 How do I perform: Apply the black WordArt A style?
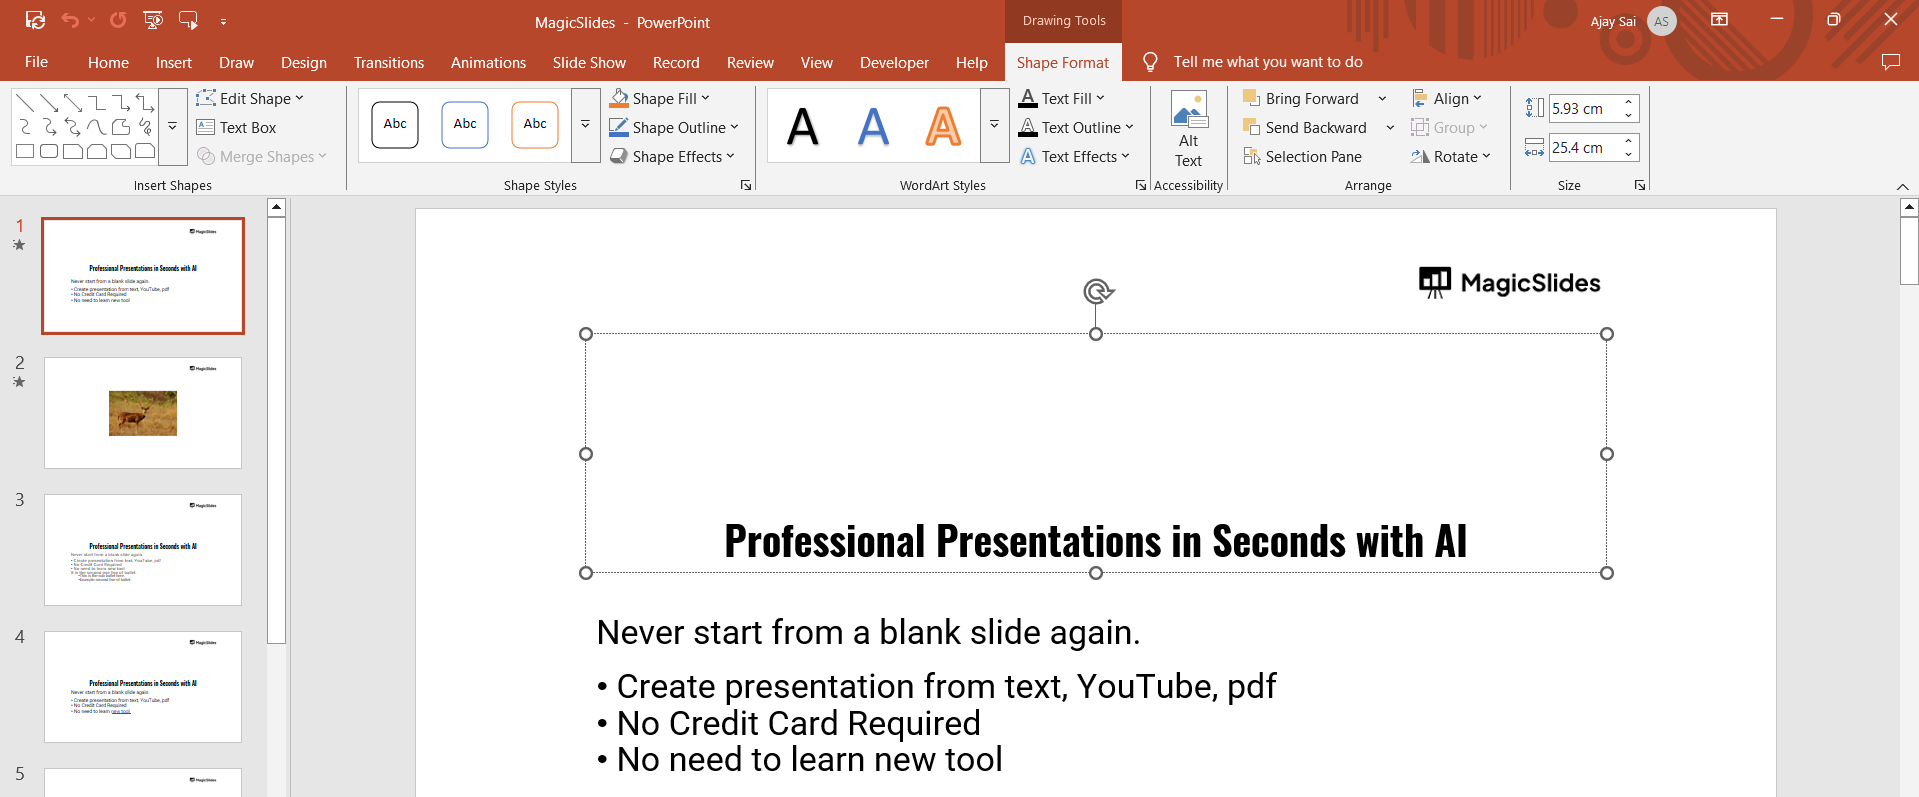(803, 126)
